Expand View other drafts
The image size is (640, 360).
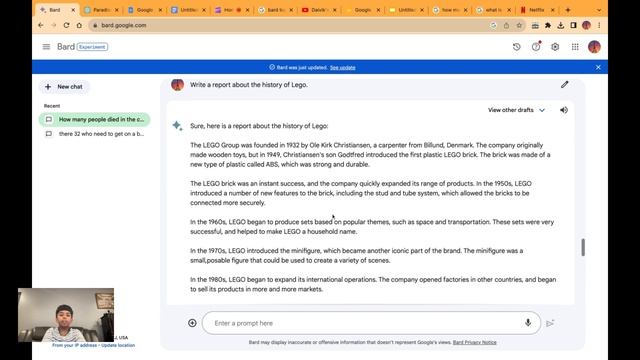(x=516, y=110)
